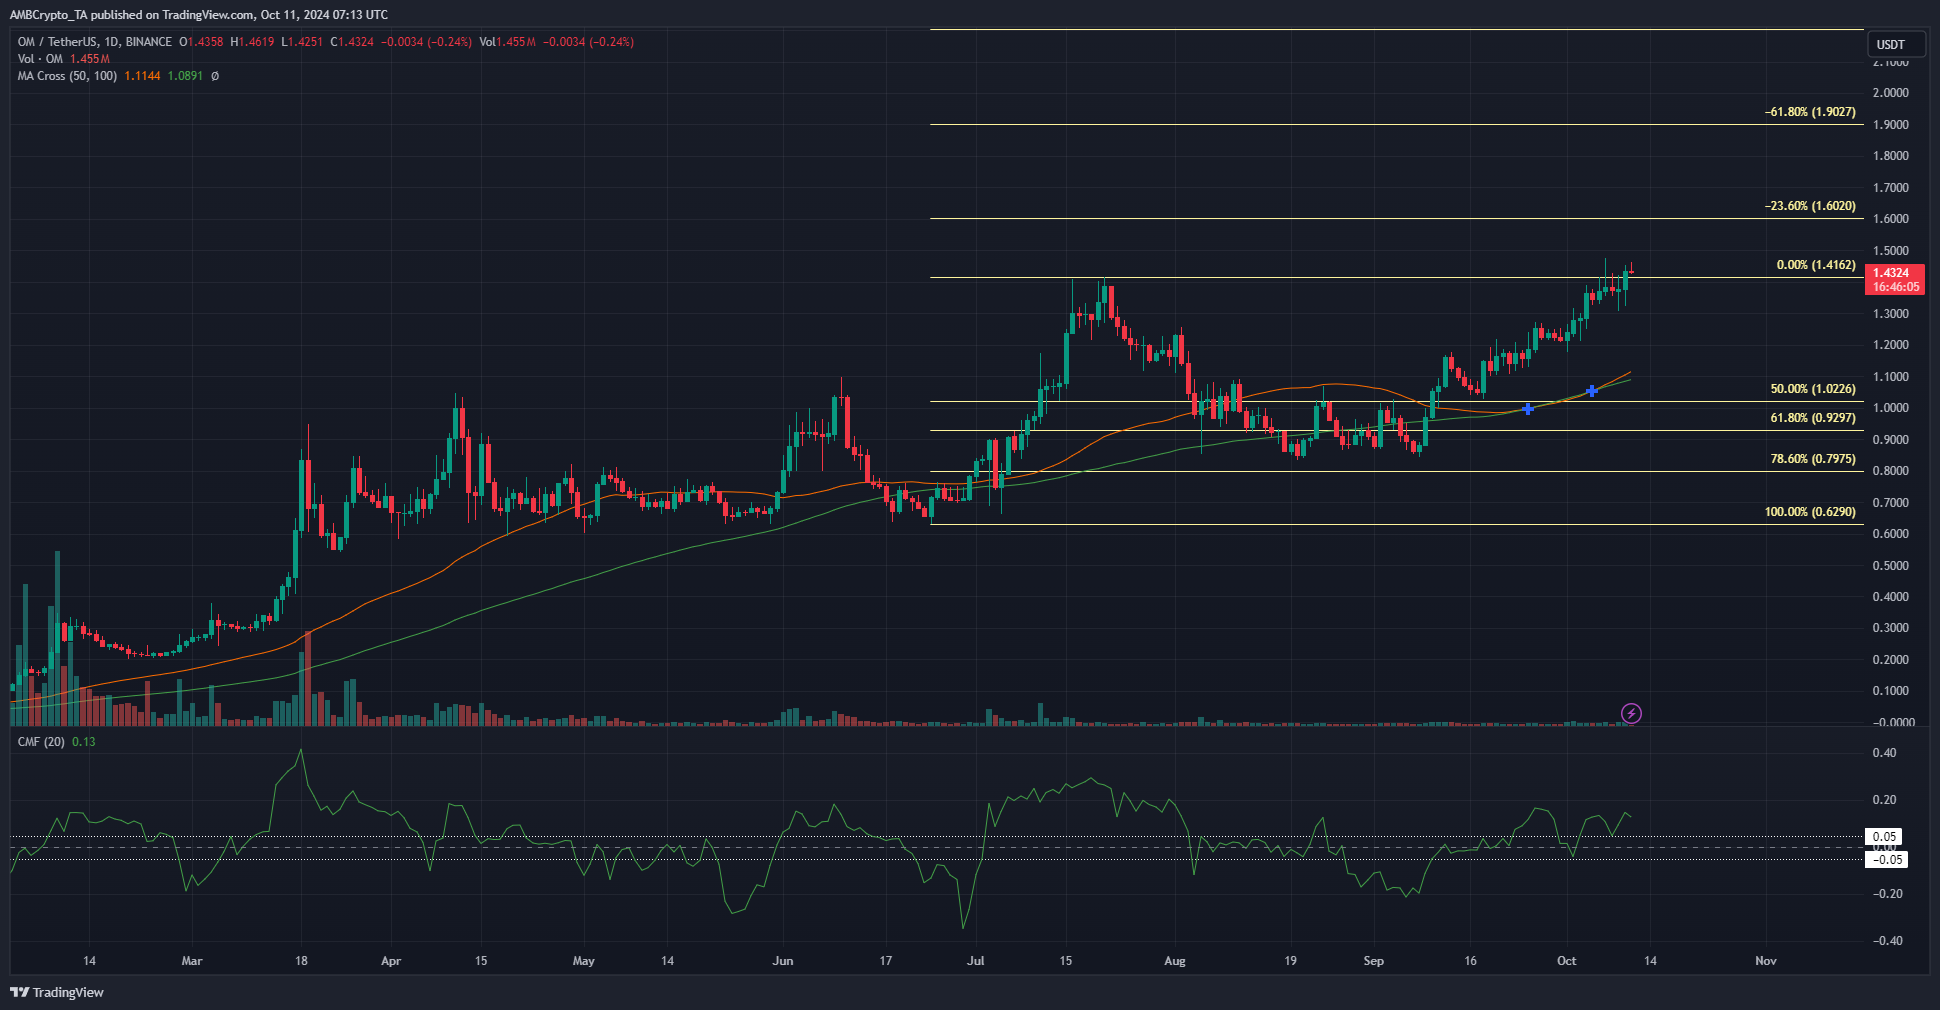Click the Nov label on time axis
Image resolution: width=1940 pixels, height=1010 pixels.
coord(1766,961)
